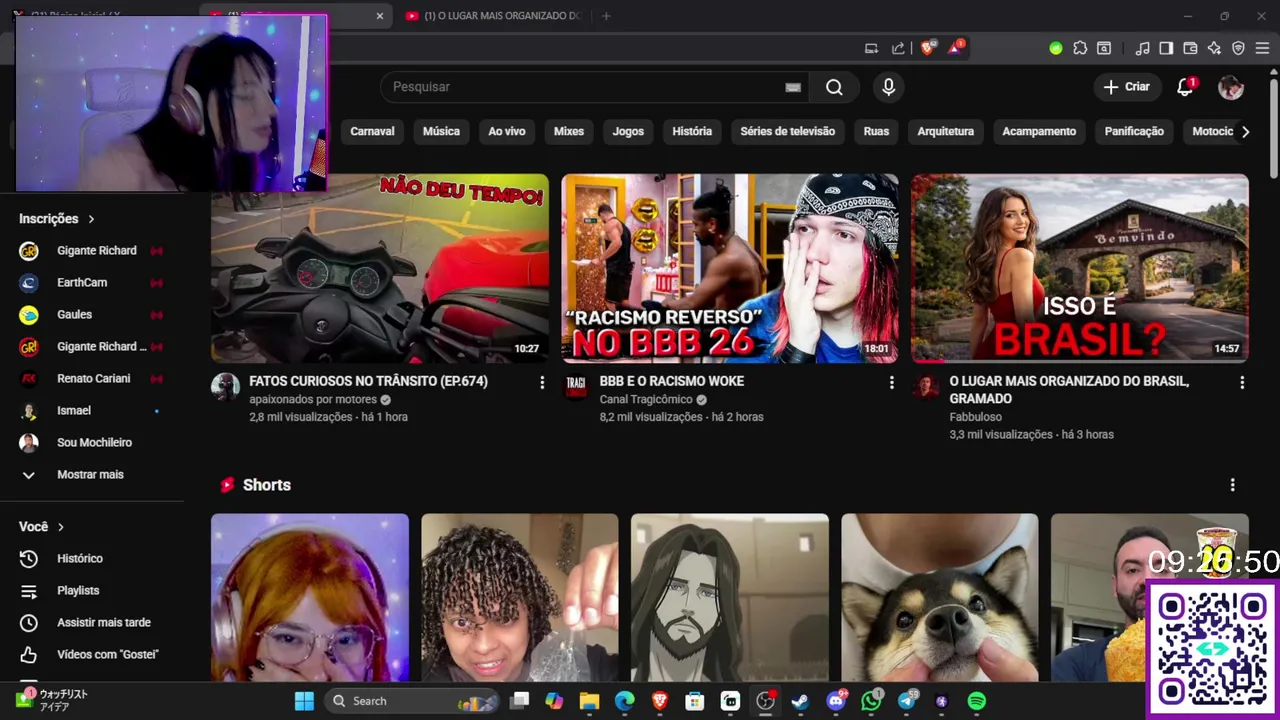Open apaixonados por motores channel link
The image size is (1280, 720).
coord(312,399)
